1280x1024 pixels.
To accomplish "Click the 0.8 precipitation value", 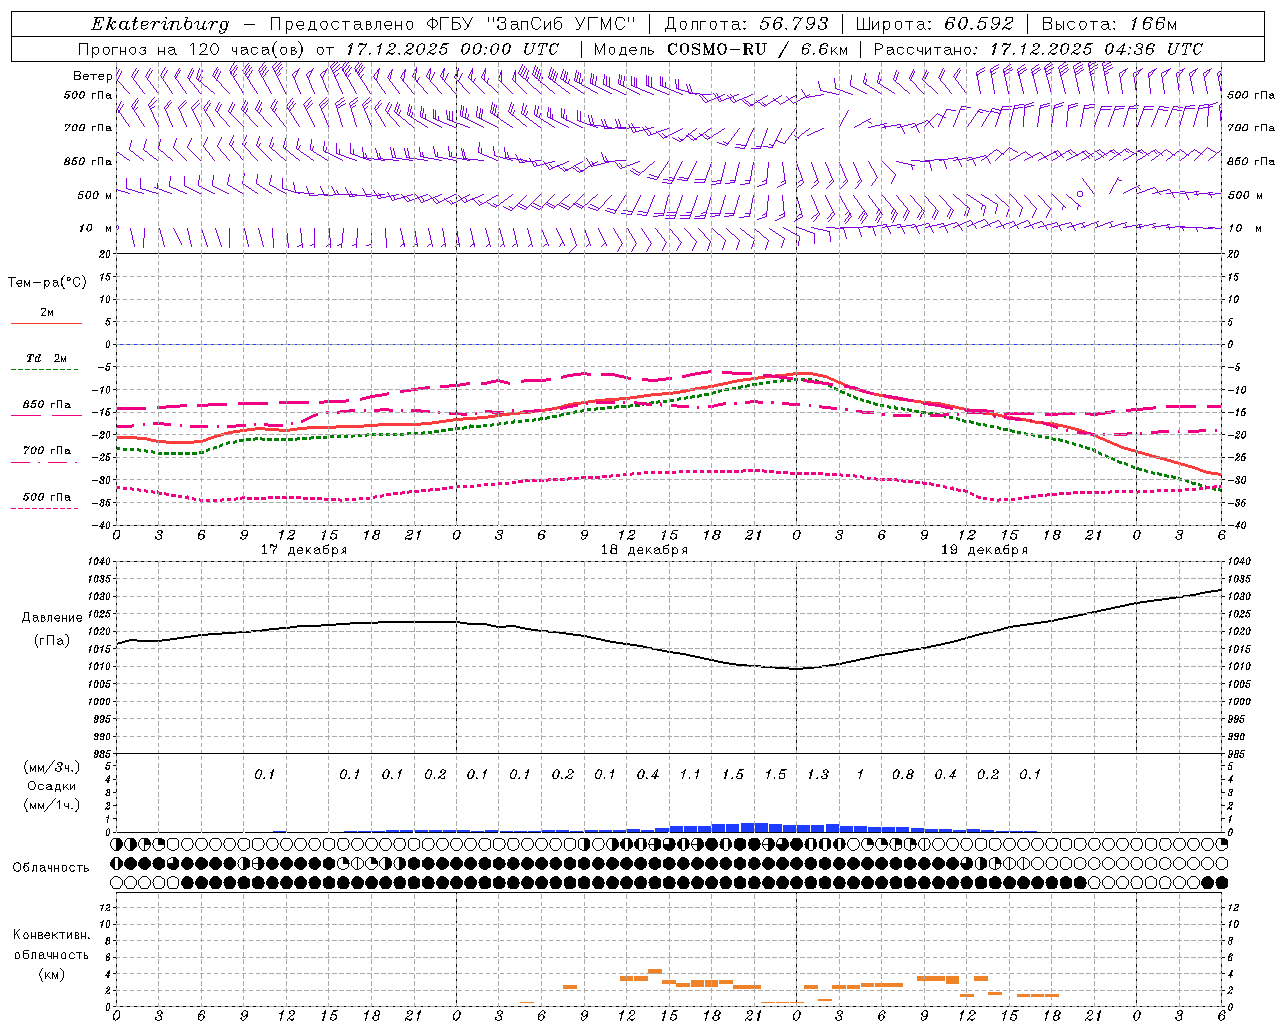I will click(903, 775).
